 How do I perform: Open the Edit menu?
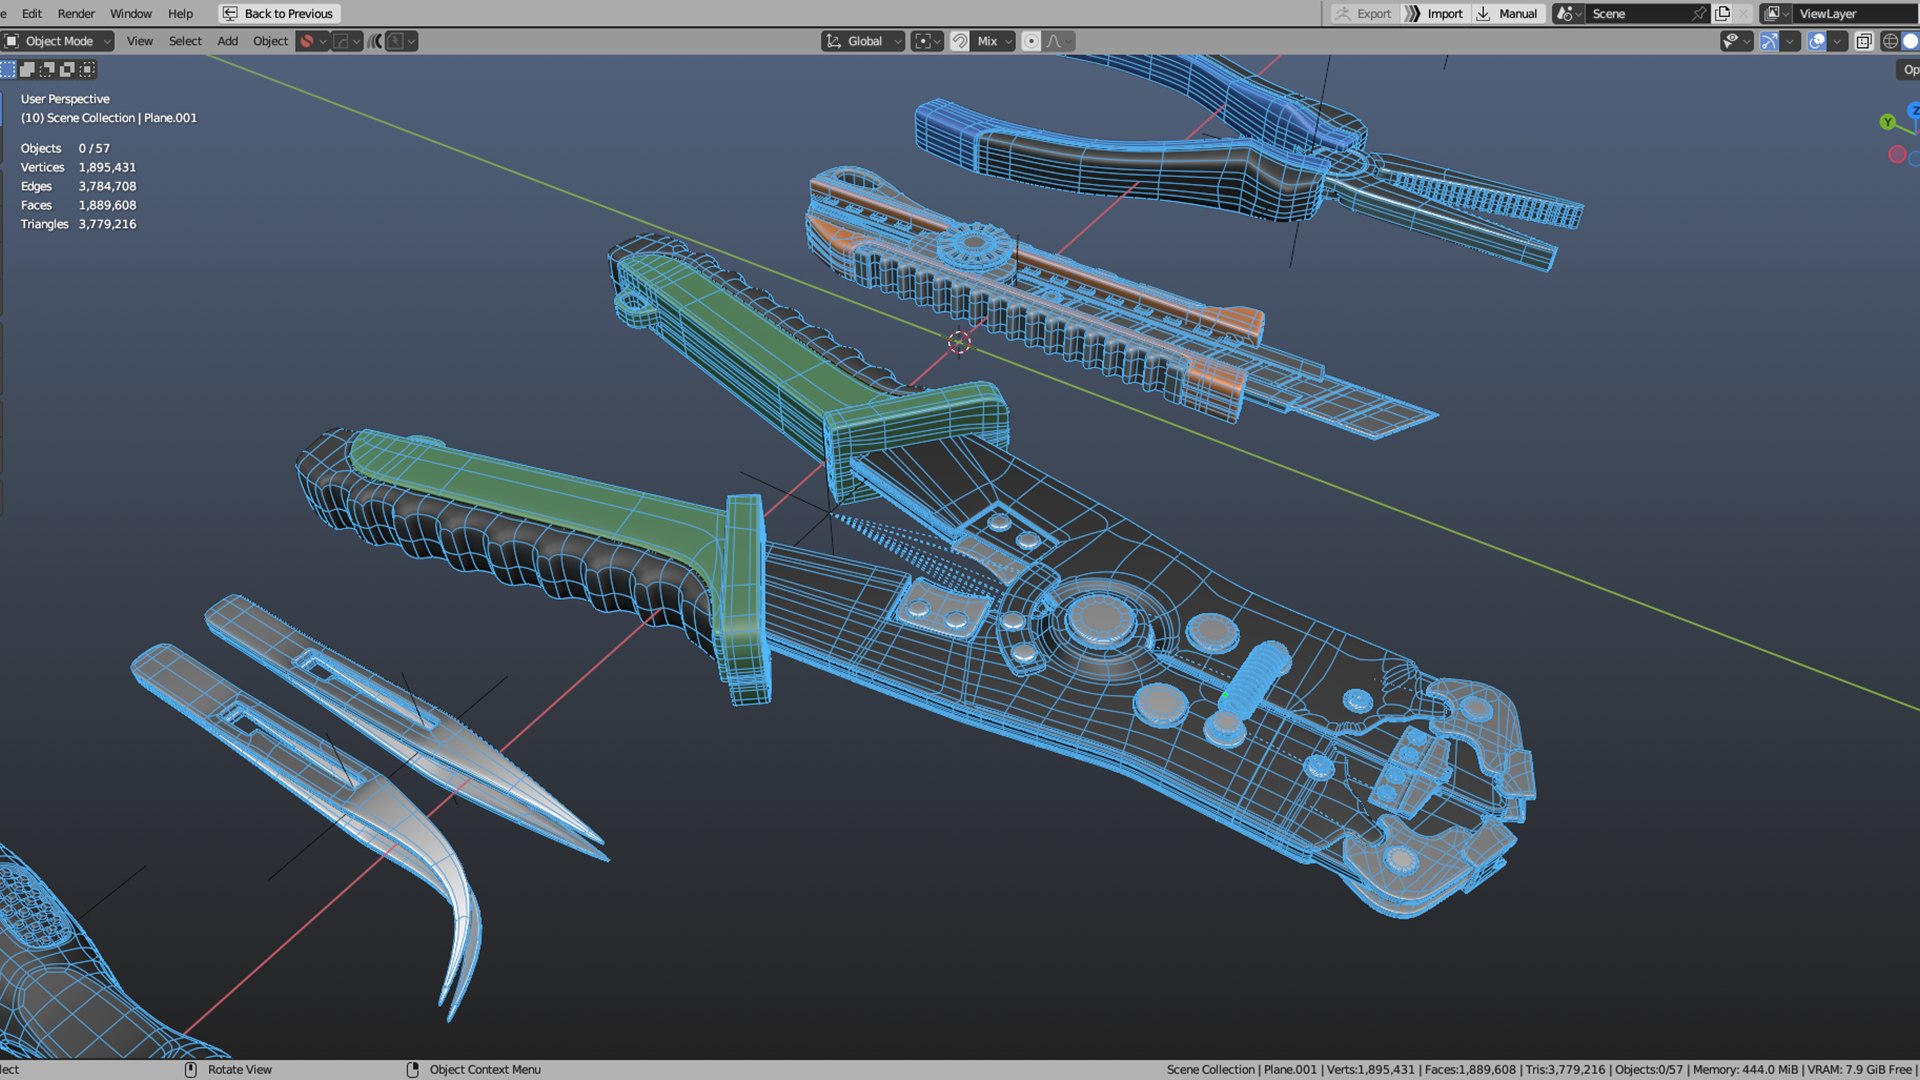tap(32, 13)
